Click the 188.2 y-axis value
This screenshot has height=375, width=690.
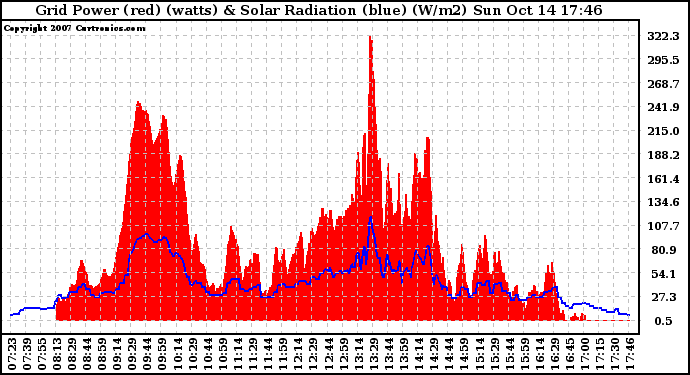tap(663, 155)
